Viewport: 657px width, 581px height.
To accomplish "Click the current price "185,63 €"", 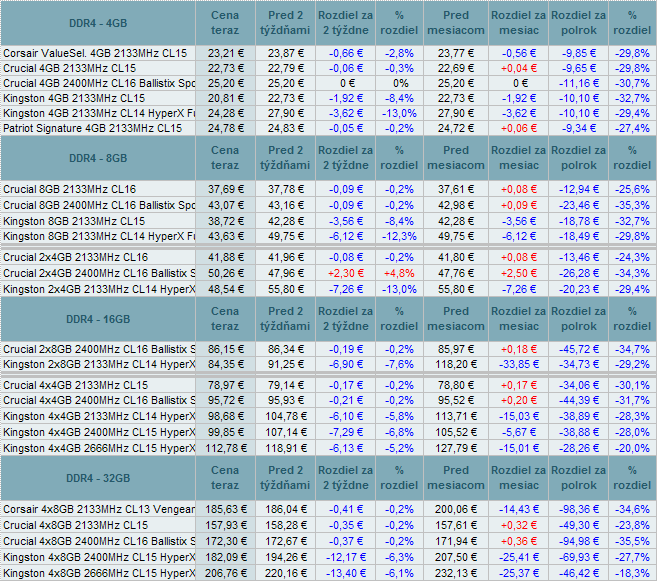I will pos(225,509).
